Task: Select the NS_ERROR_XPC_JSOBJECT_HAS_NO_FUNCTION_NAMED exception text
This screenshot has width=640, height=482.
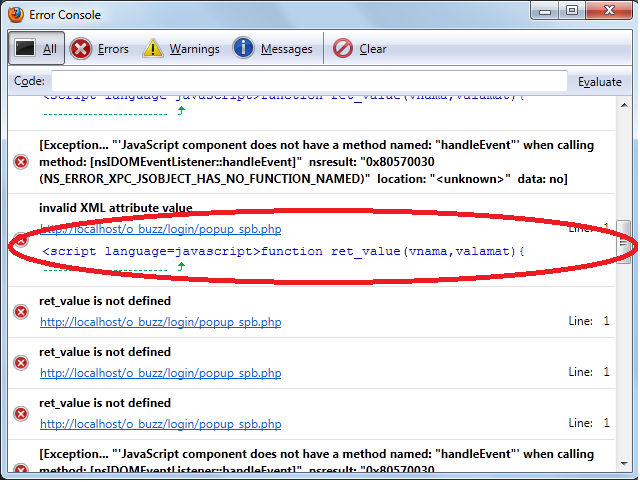Action: pos(316,162)
